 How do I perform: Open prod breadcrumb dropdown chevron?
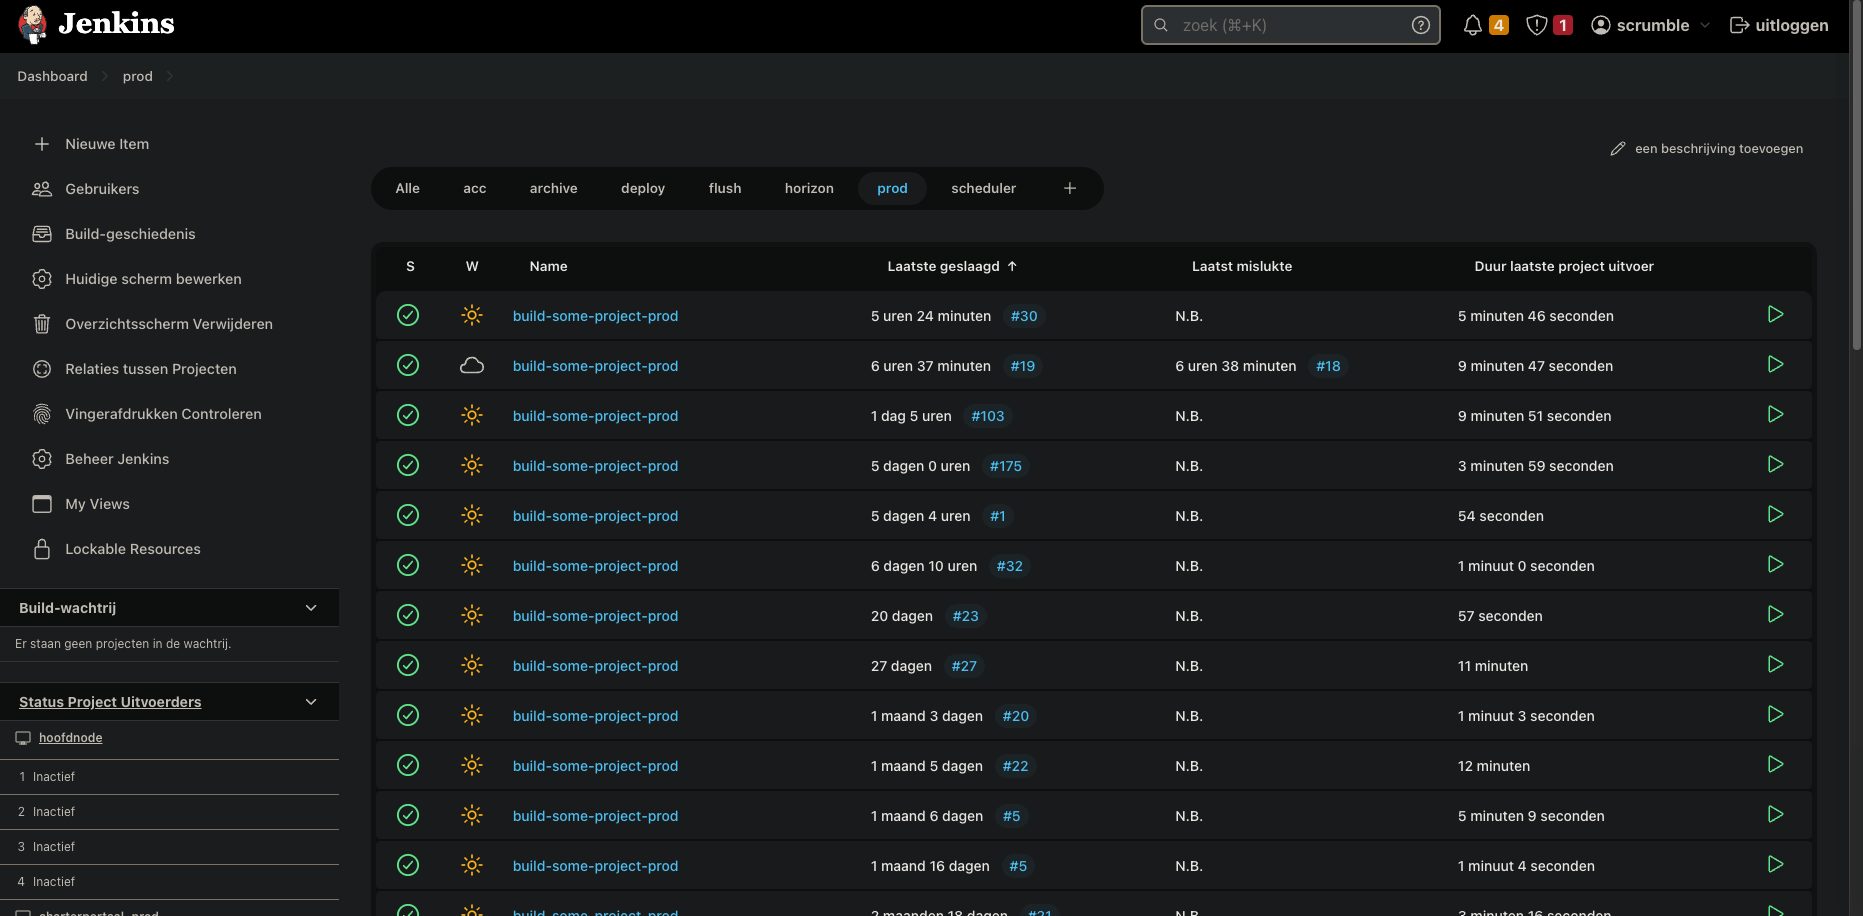[x=169, y=76]
